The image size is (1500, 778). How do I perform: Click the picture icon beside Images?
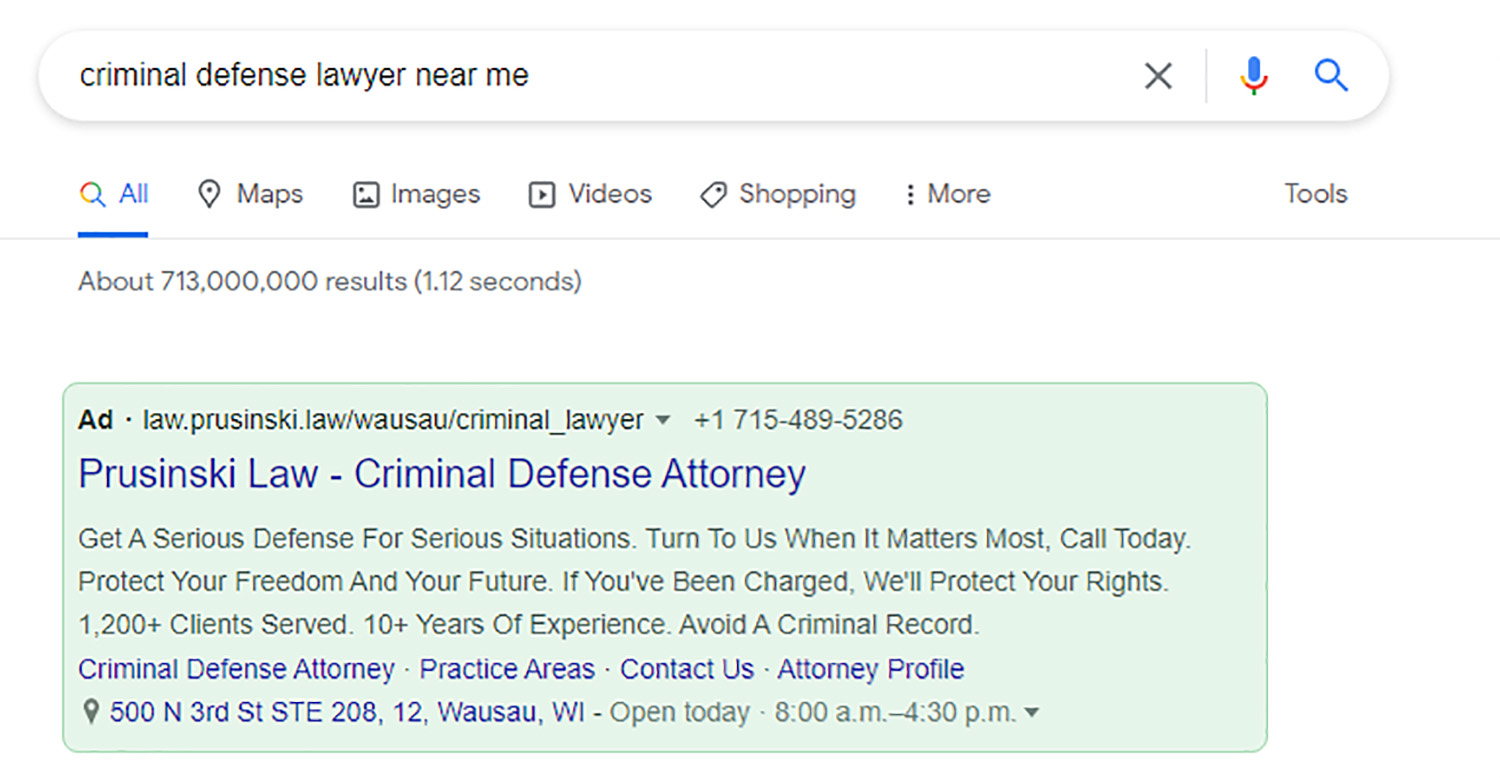[368, 194]
